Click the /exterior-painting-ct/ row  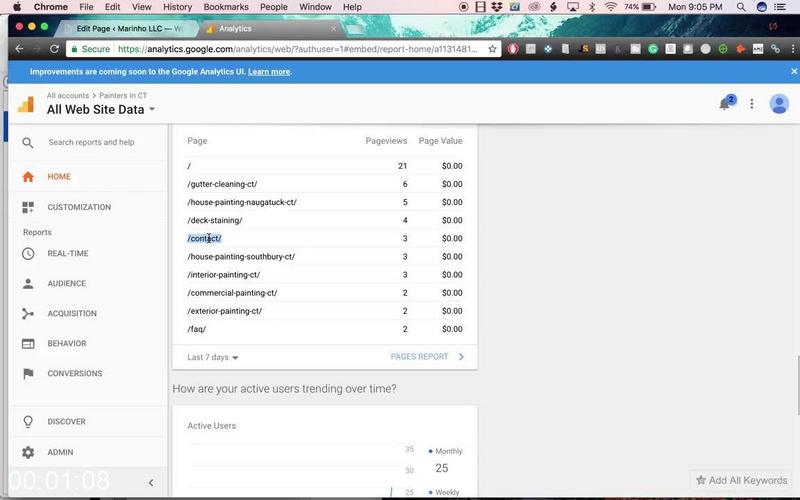click(x=324, y=311)
